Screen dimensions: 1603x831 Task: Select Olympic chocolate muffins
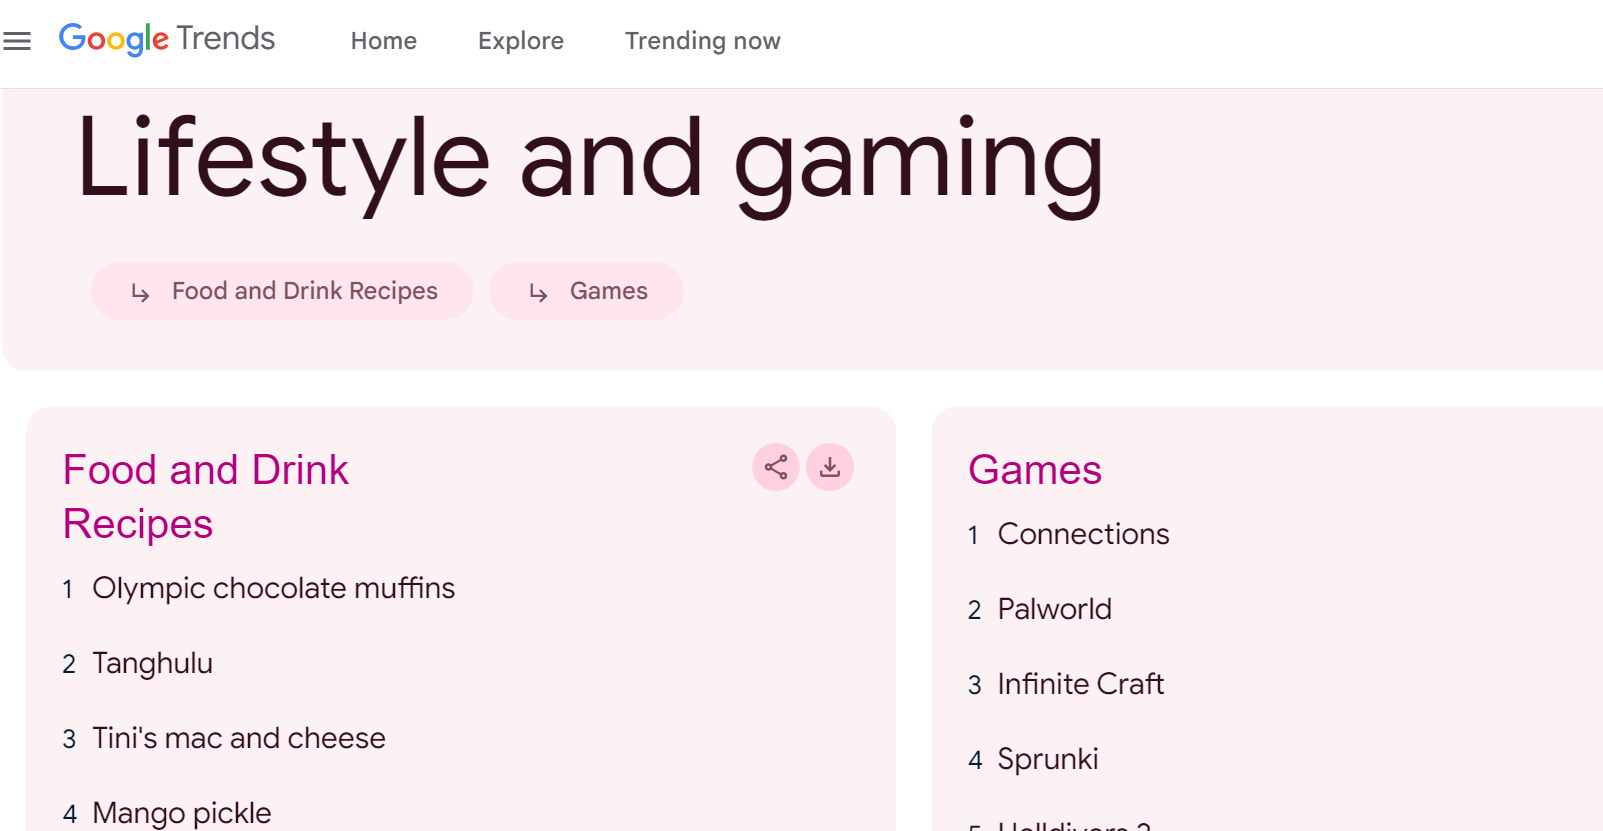[x=273, y=588]
